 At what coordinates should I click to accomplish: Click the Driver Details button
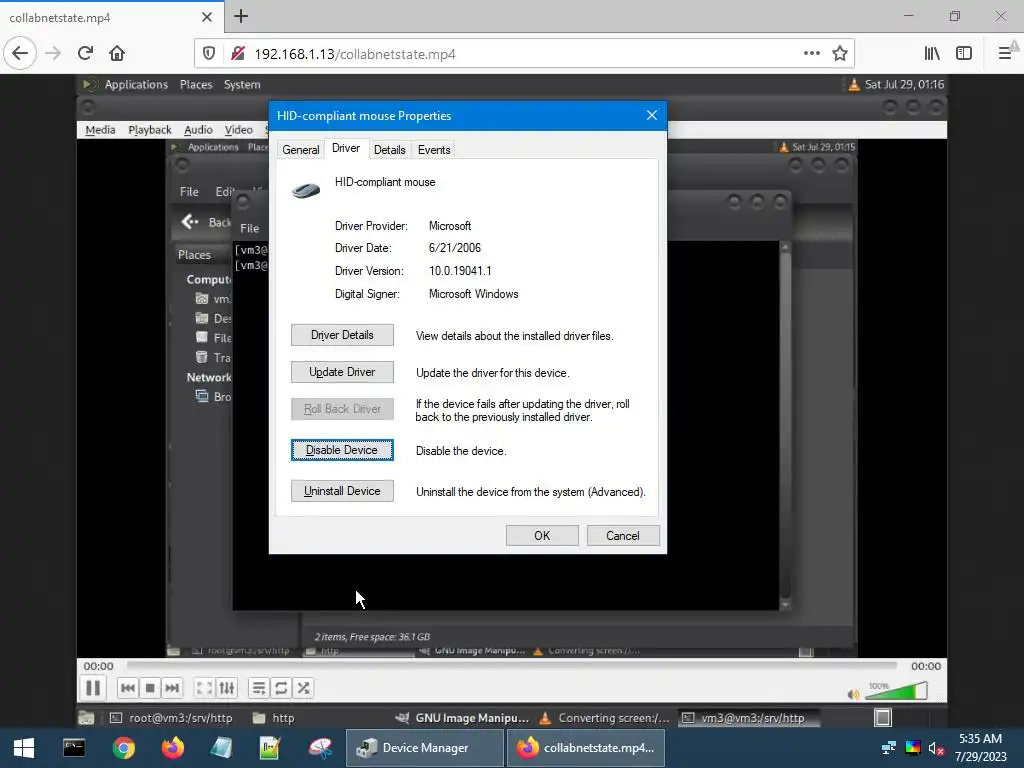pos(342,335)
